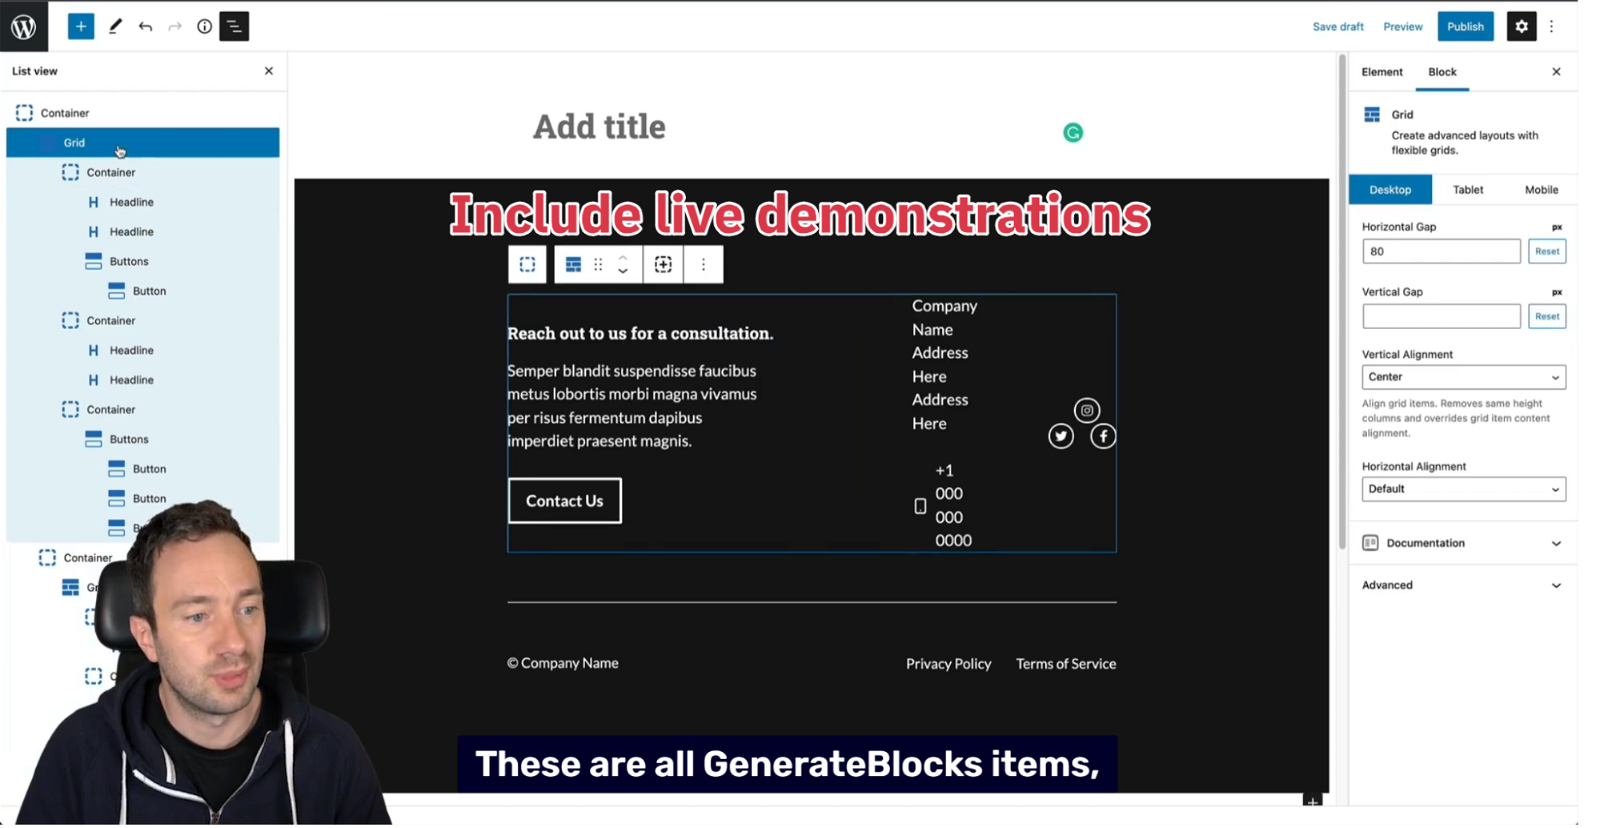Click the blue block inserter plus button
The height and width of the screenshot is (828, 1600).
pyautogui.click(x=80, y=27)
